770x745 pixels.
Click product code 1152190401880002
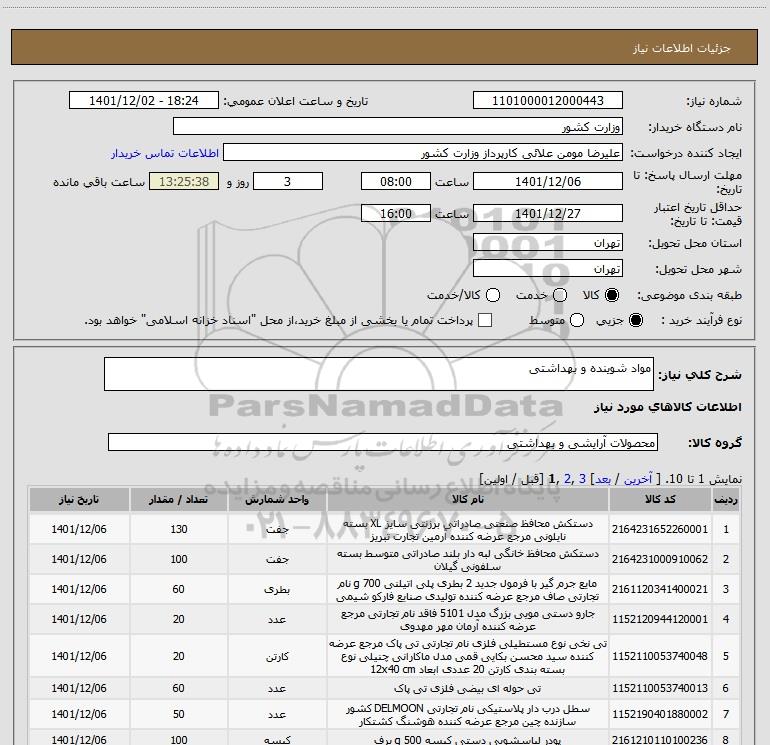660,714
